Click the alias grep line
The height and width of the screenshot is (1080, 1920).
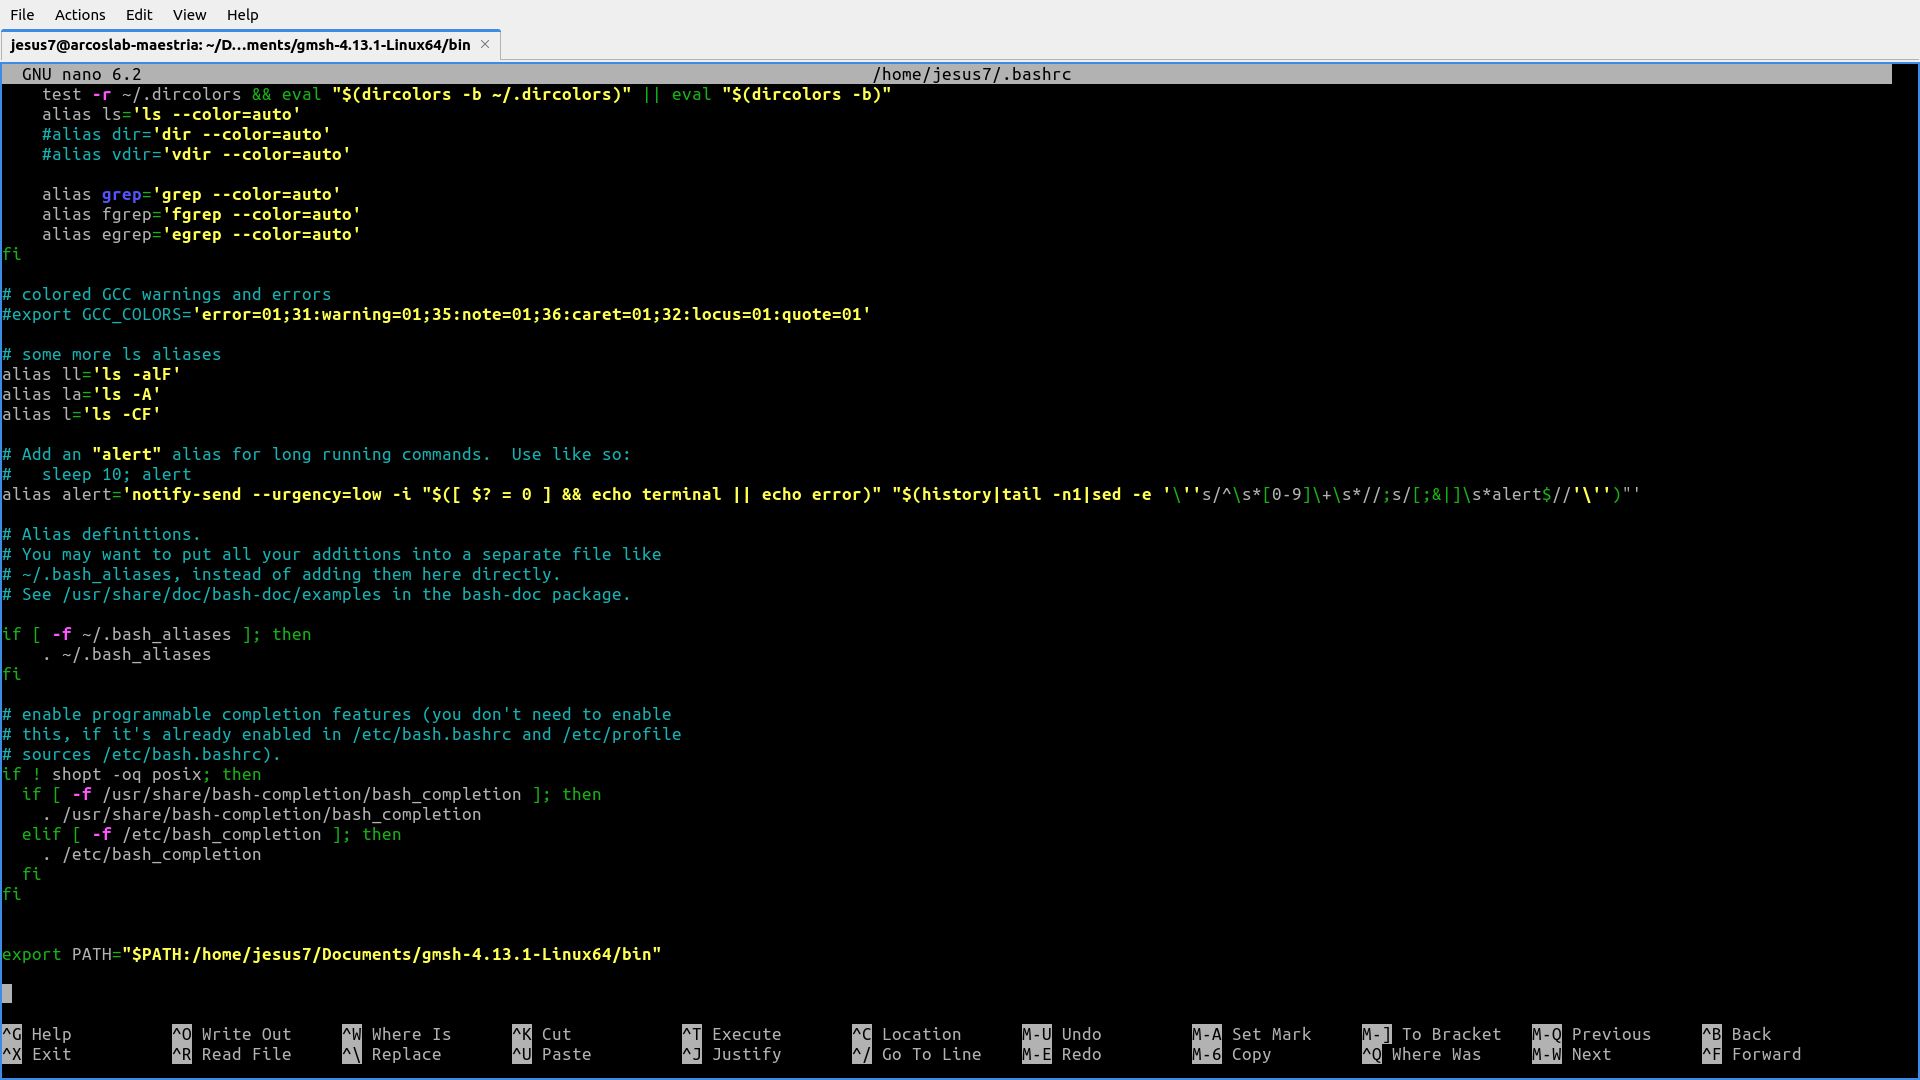(192, 194)
